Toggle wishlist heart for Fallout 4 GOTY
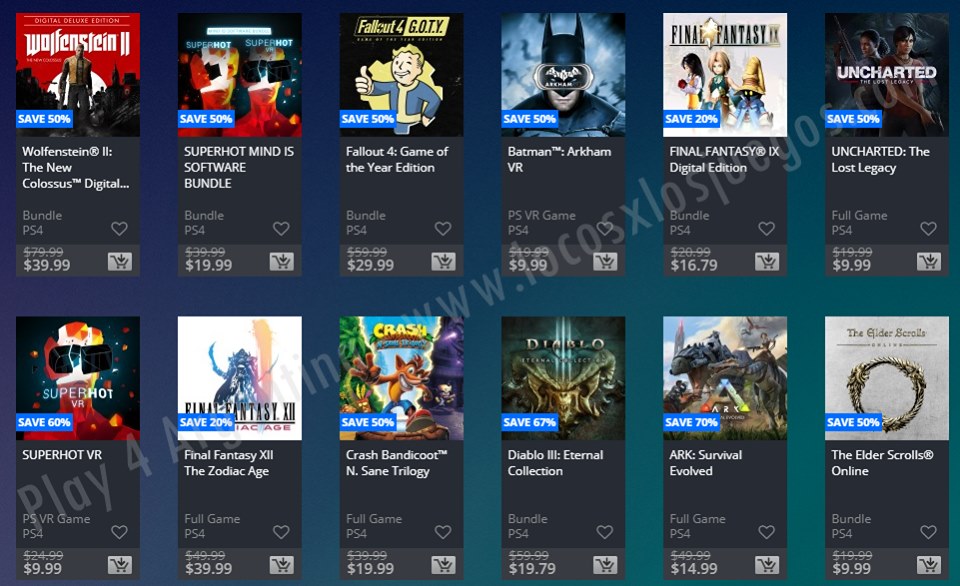This screenshot has height=586, width=960. [443, 228]
